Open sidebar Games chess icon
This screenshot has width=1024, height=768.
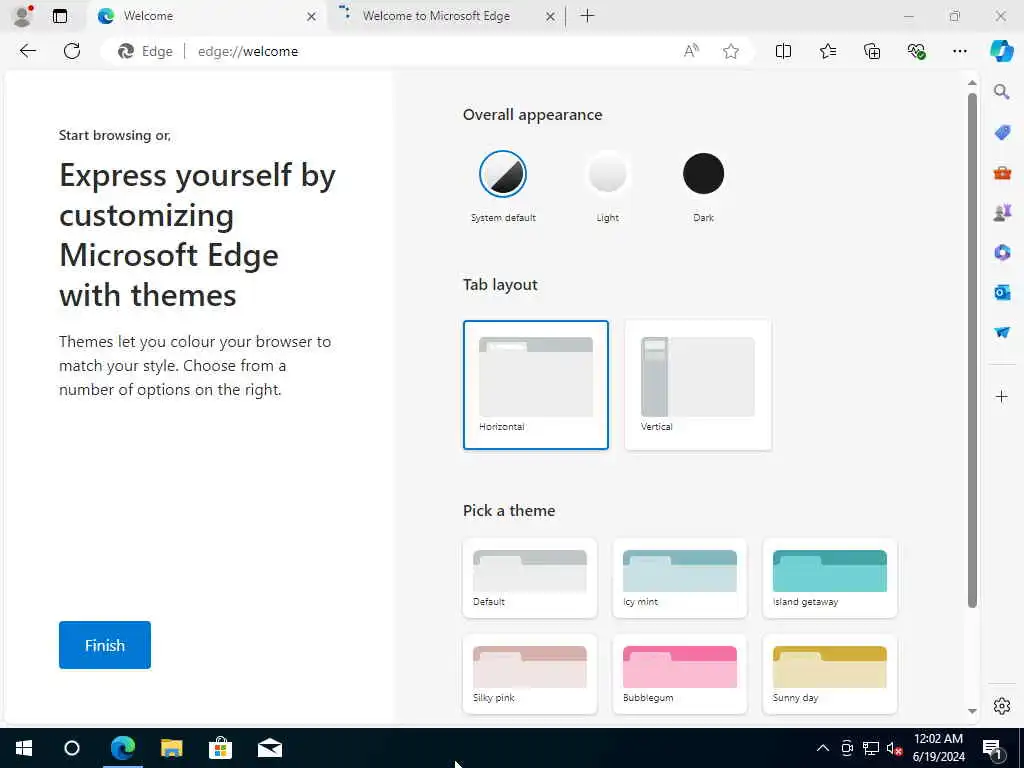tap(1002, 212)
